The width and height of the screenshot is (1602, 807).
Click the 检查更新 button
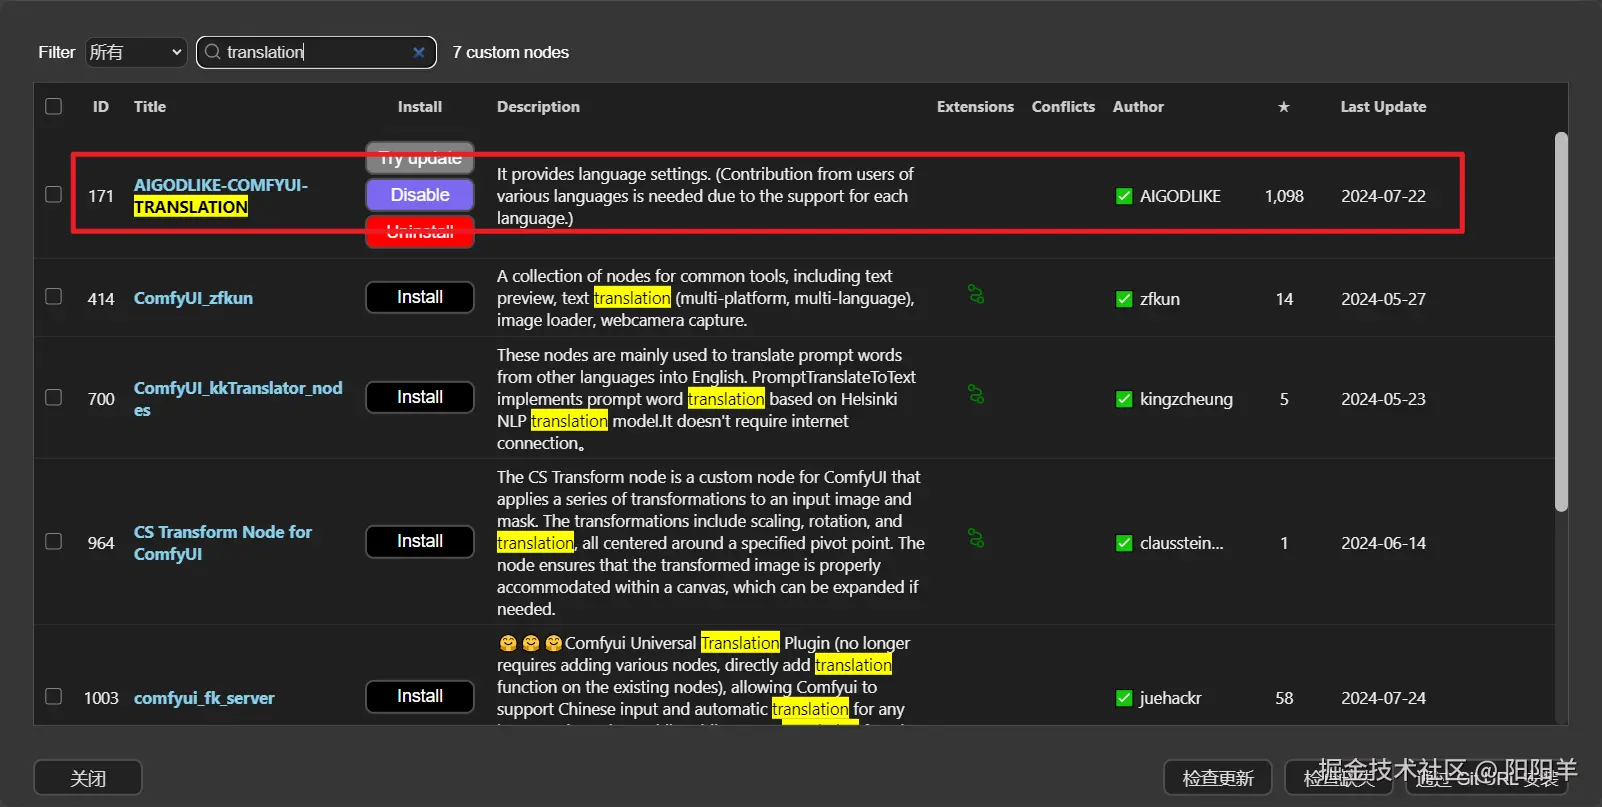click(1218, 778)
